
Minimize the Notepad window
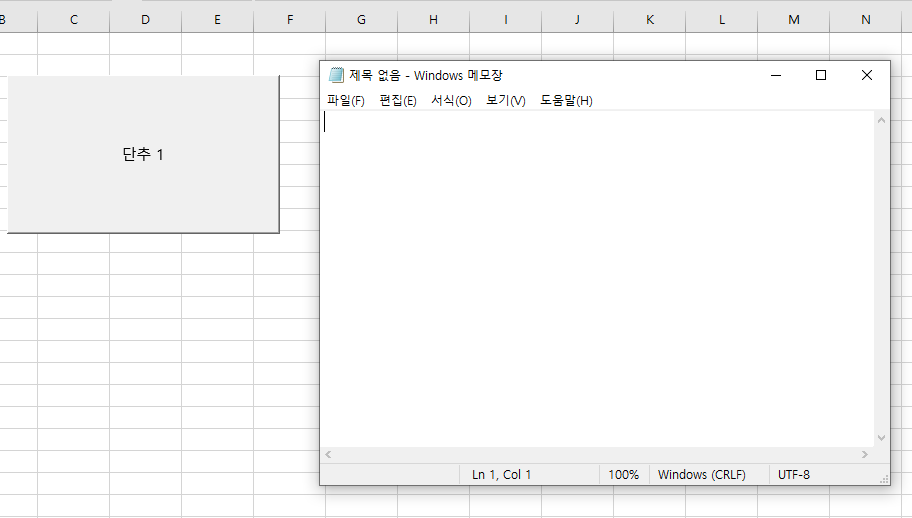[x=776, y=75]
